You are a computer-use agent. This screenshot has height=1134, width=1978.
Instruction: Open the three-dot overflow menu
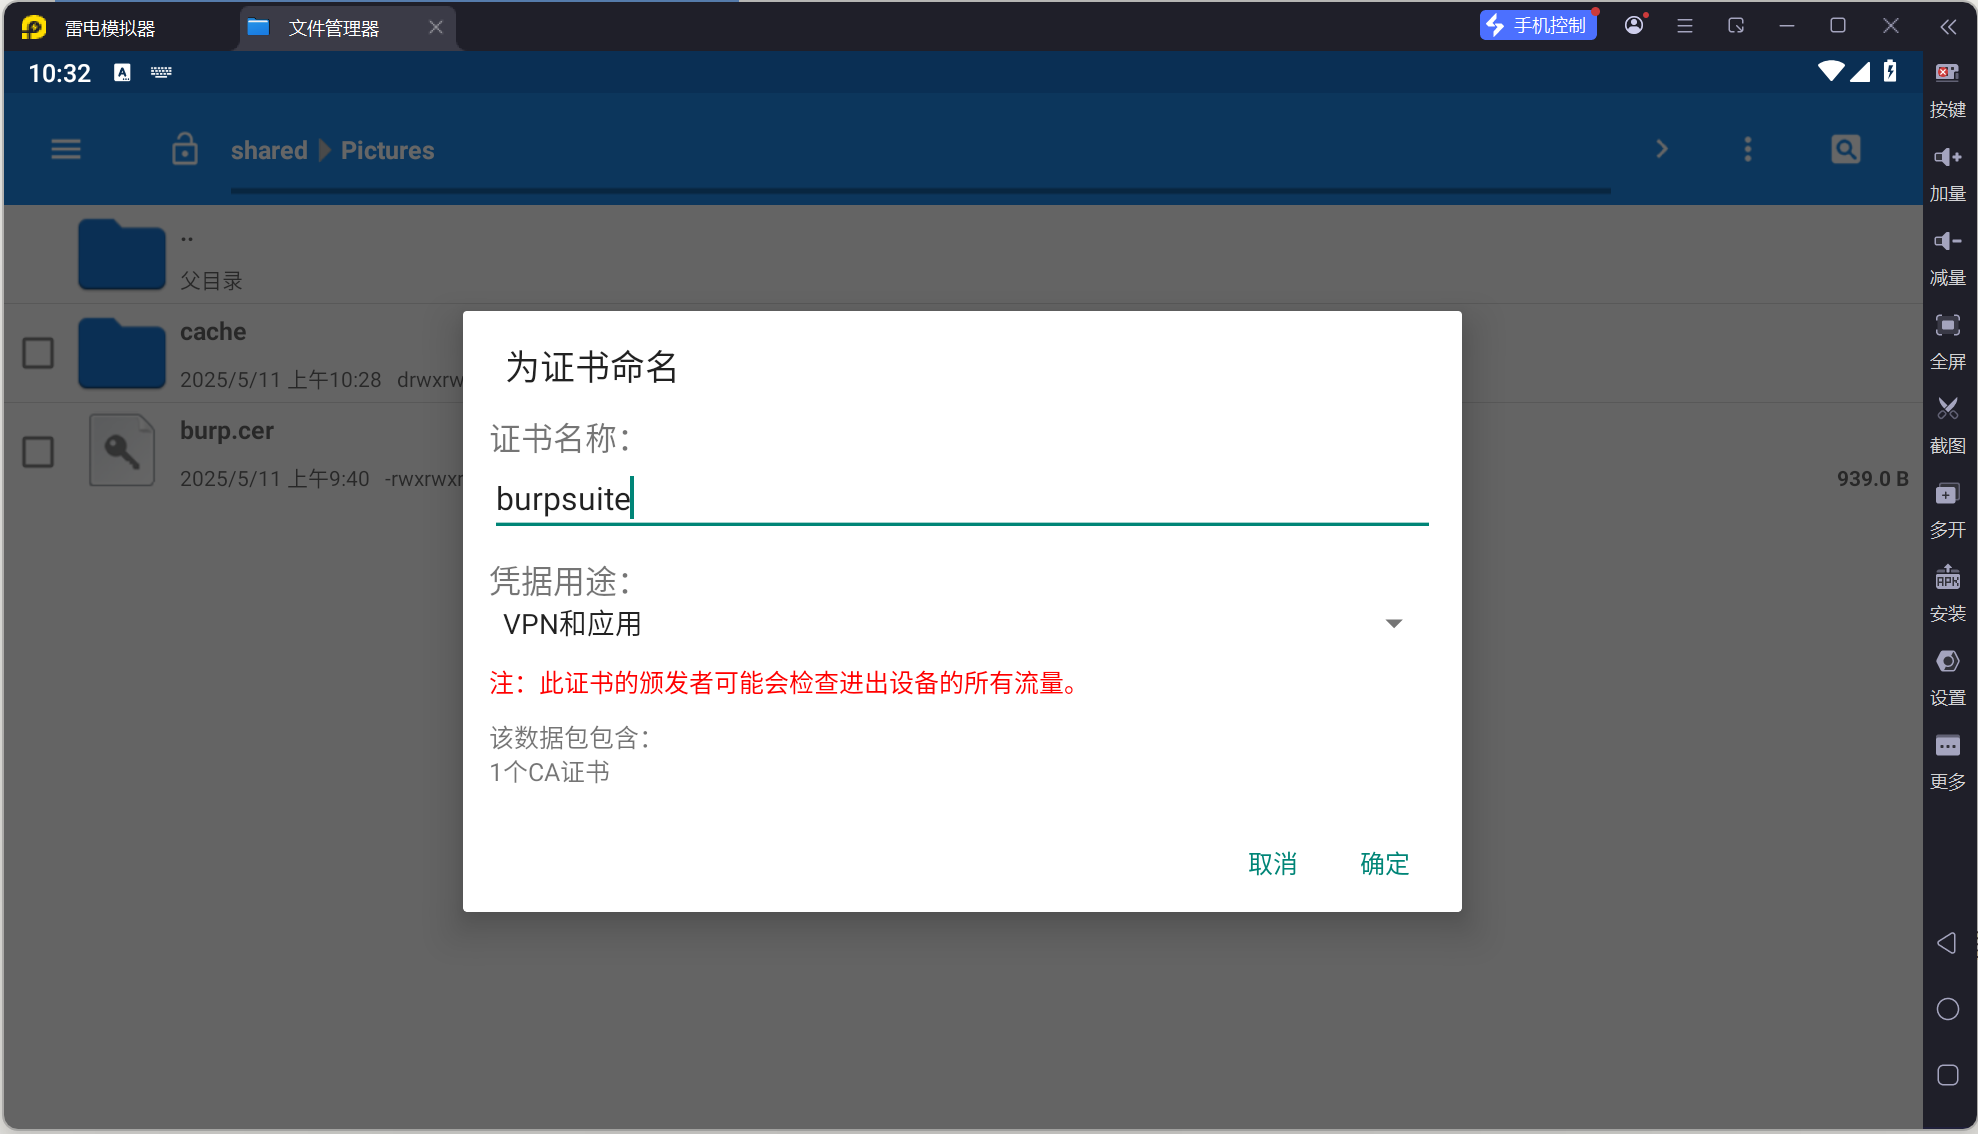pyautogui.click(x=1747, y=150)
